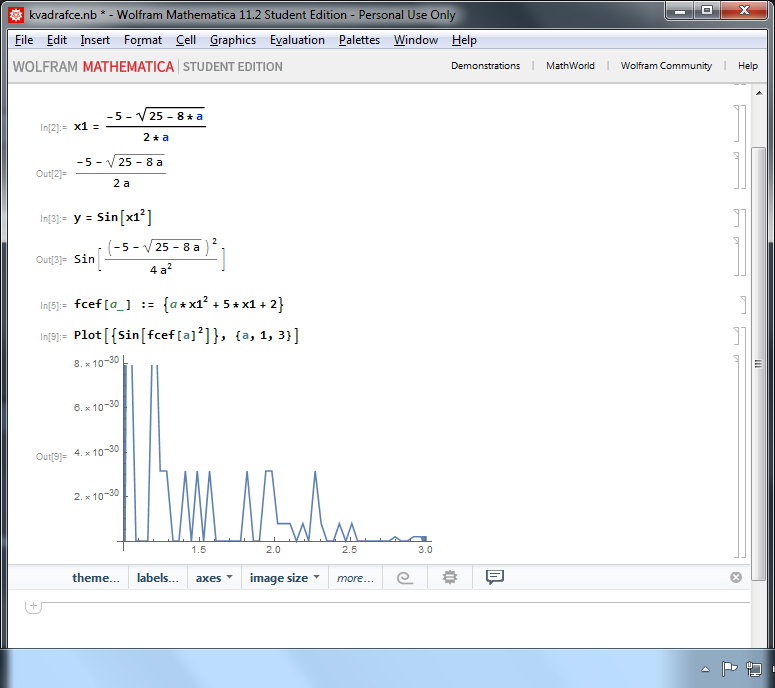This screenshot has height=688, width=775.
Task: Click the labels... suggestion button
Action: pyautogui.click(x=158, y=578)
